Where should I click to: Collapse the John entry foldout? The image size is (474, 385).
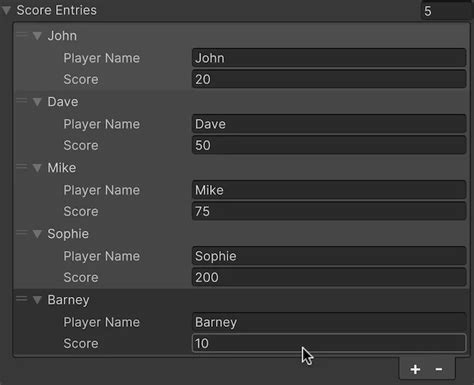(37, 36)
